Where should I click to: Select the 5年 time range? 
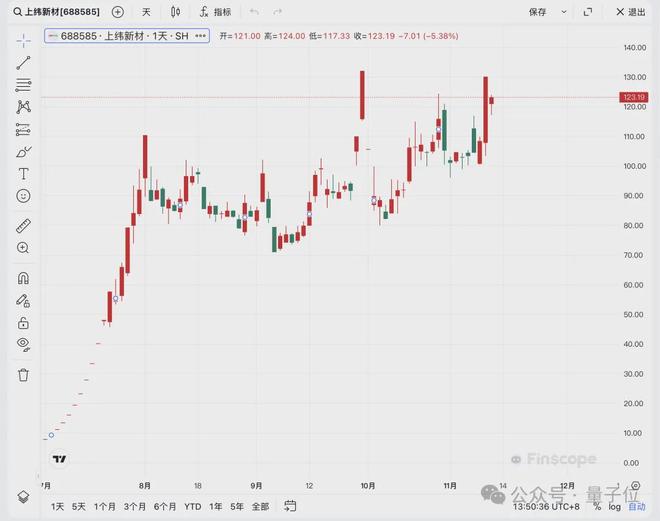pos(237,507)
